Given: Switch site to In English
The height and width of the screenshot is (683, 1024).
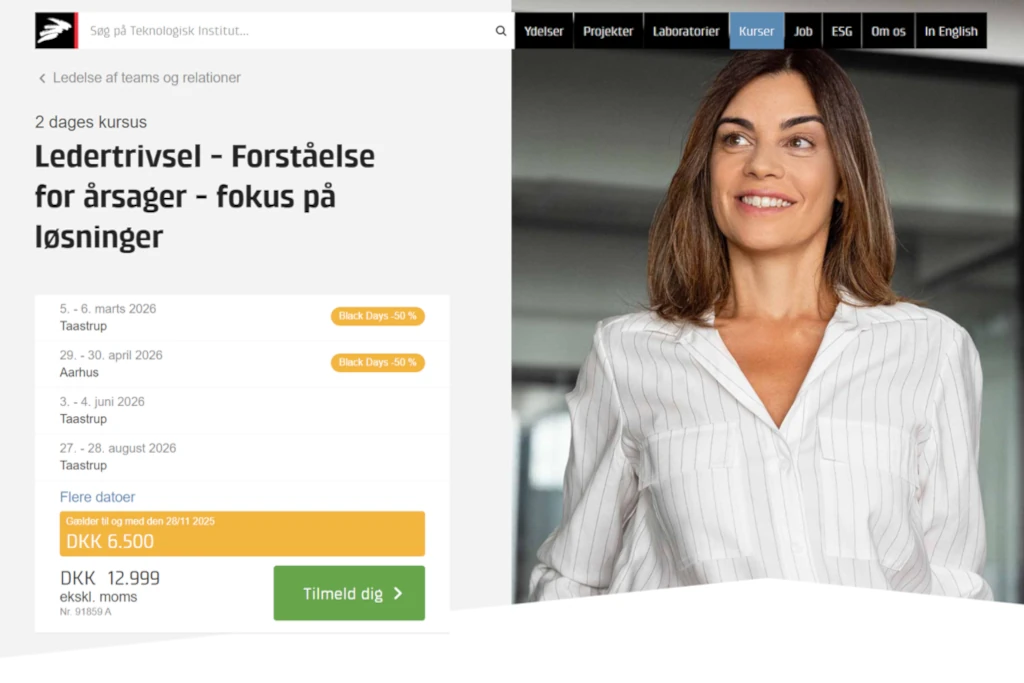Looking at the screenshot, I should 951,31.
